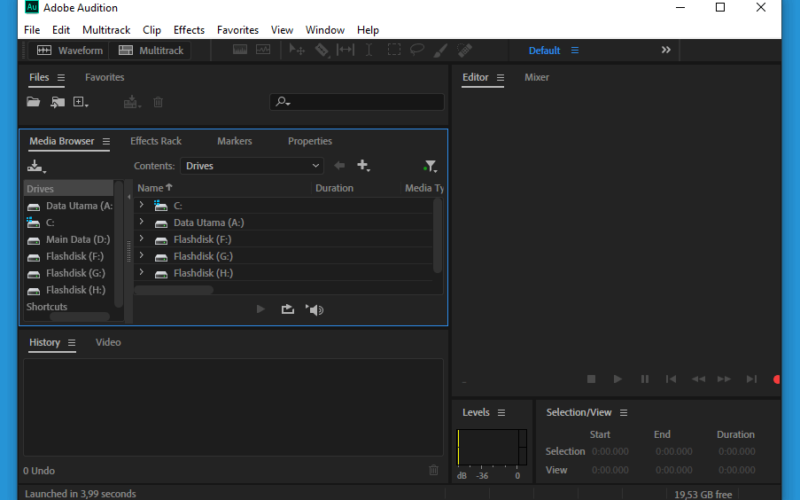Click the transport Pause button
Image resolution: width=800 pixels, height=500 pixels.
point(644,379)
